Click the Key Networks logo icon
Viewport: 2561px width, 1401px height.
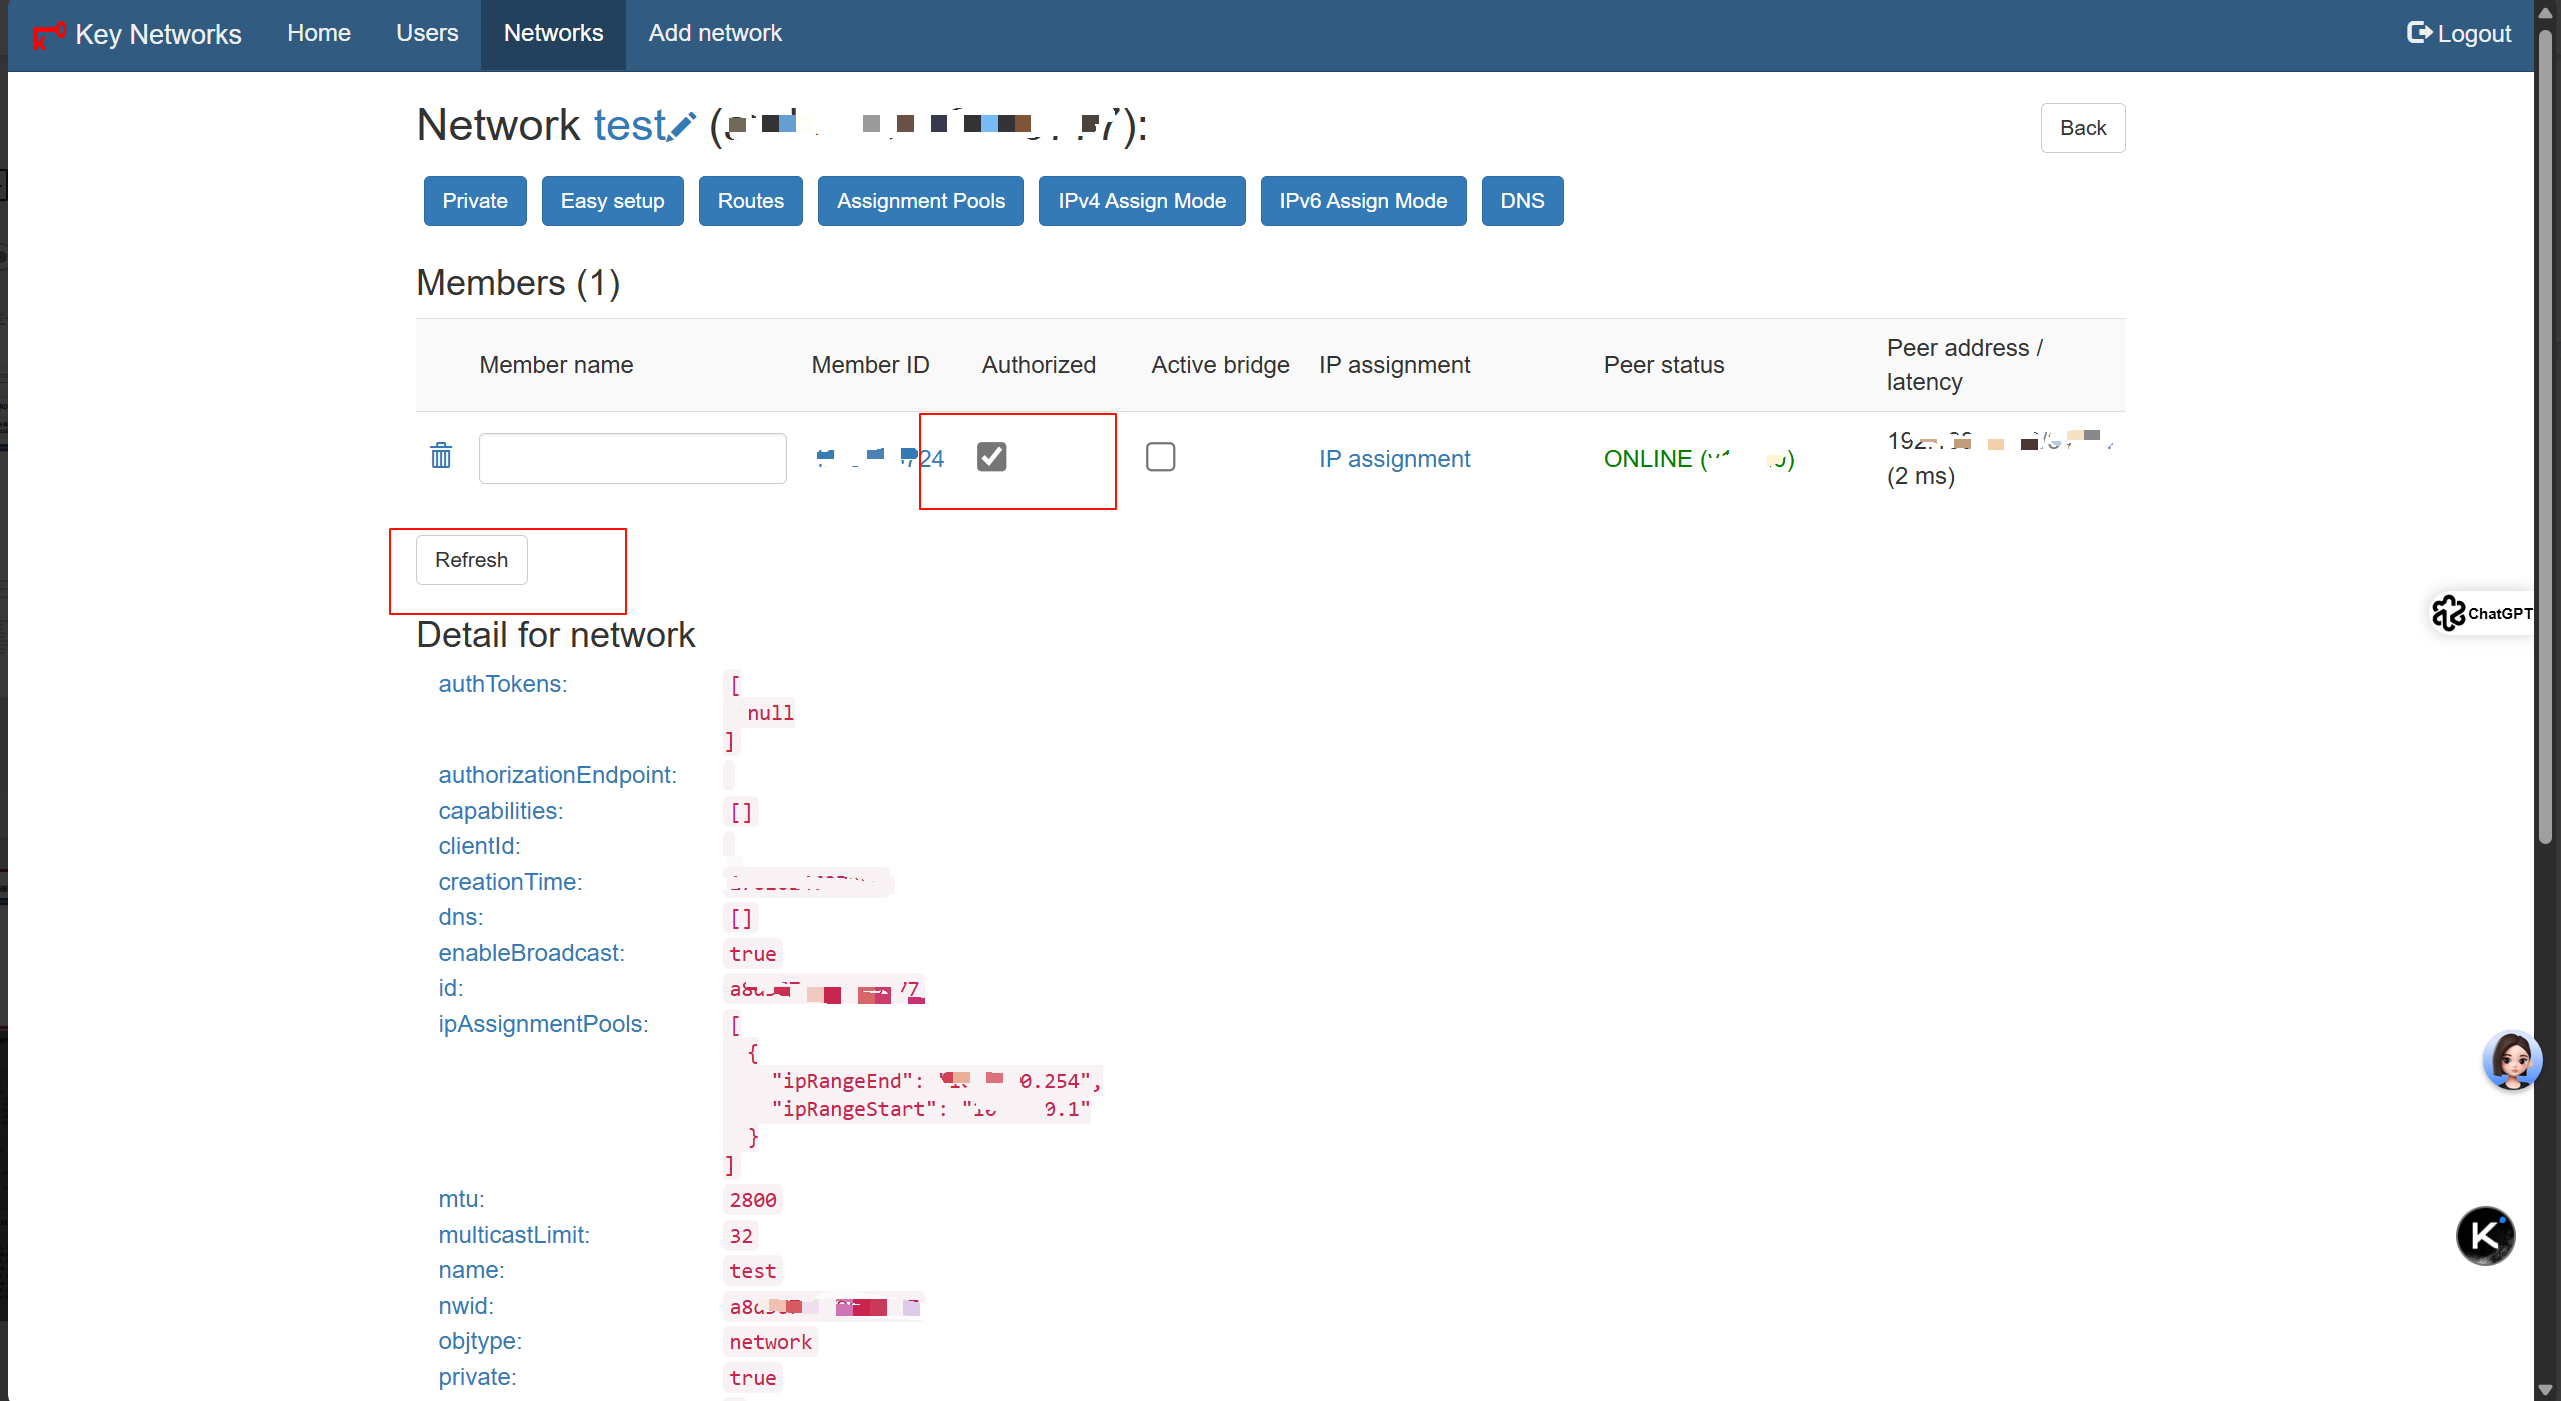pyautogui.click(x=48, y=35)
